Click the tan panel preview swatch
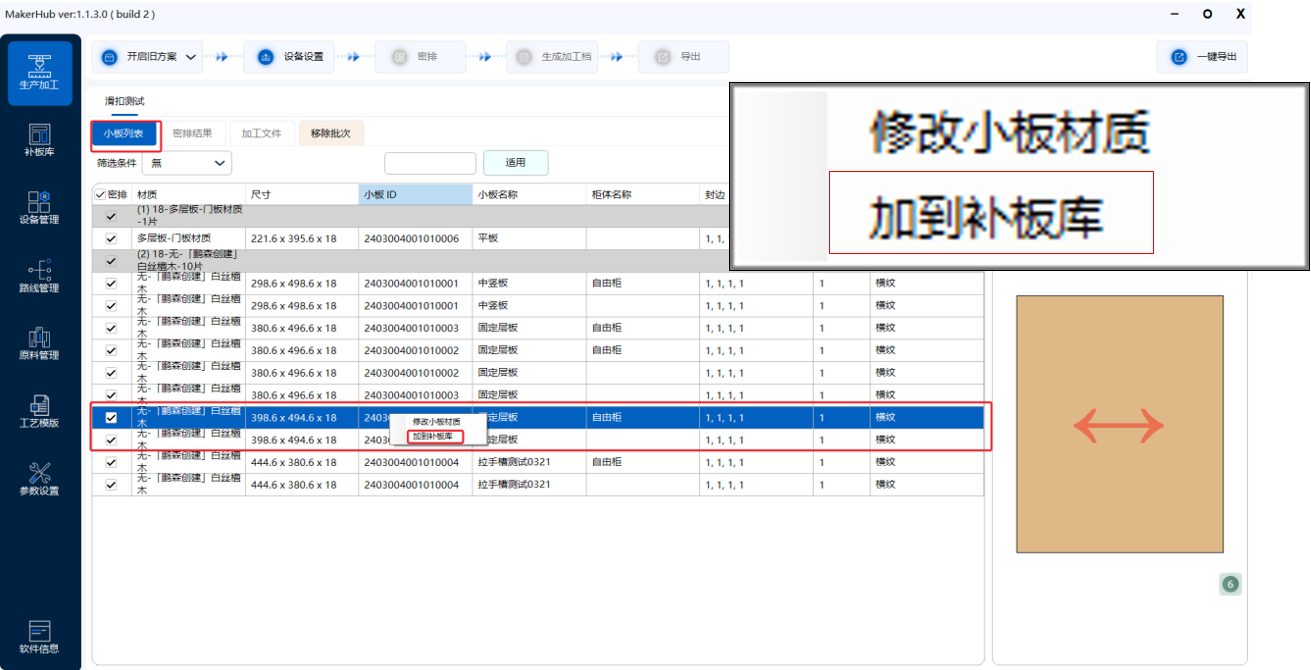The height and width of the screenshot is (670, 1311). (1119, 424)
